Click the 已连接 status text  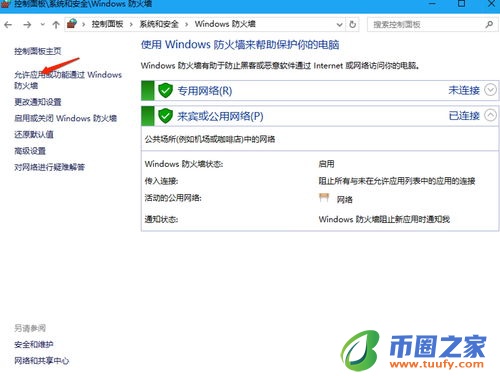click(x=464, y=116)
